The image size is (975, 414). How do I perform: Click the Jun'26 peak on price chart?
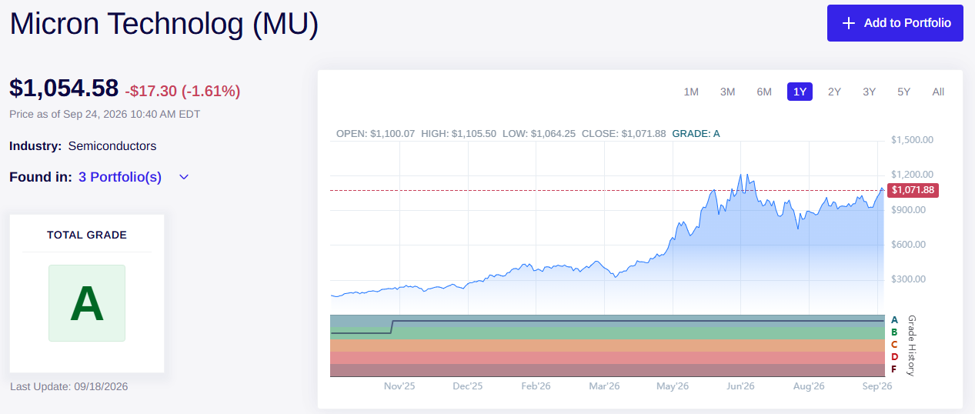click(741, 175)
